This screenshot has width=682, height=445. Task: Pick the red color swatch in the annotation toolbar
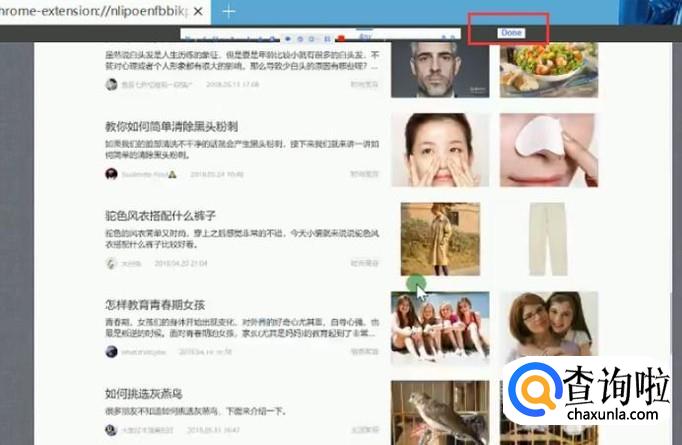pos(341,39)
